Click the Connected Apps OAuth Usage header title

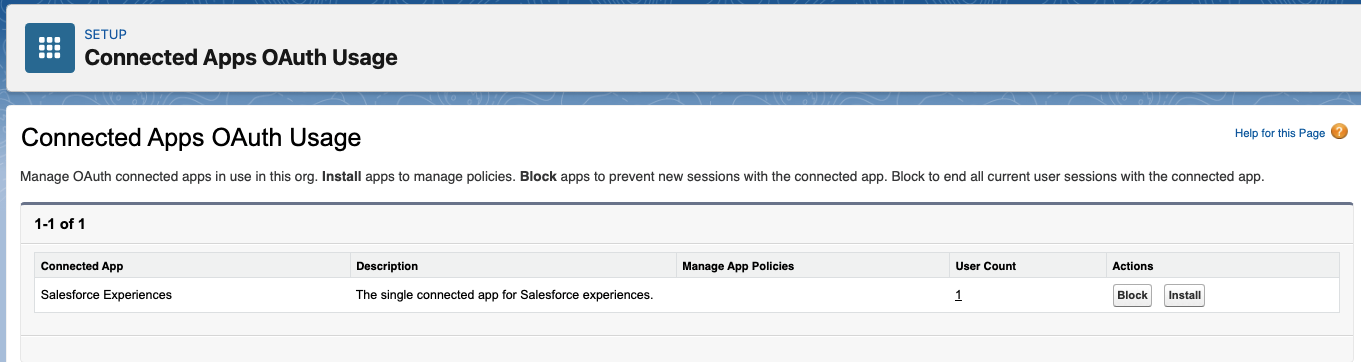[241, 57]
